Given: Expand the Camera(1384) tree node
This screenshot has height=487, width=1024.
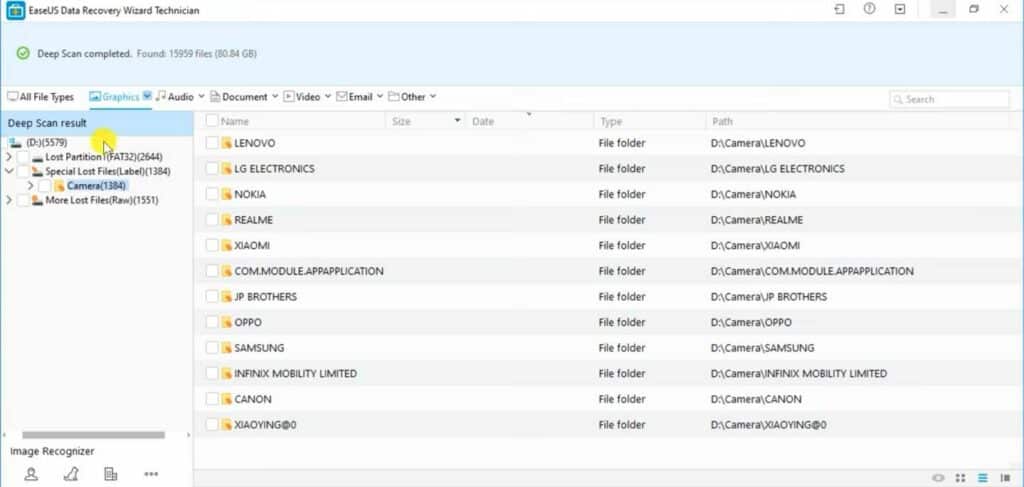Looking at the screenshot, I should [x=30, y=186].
